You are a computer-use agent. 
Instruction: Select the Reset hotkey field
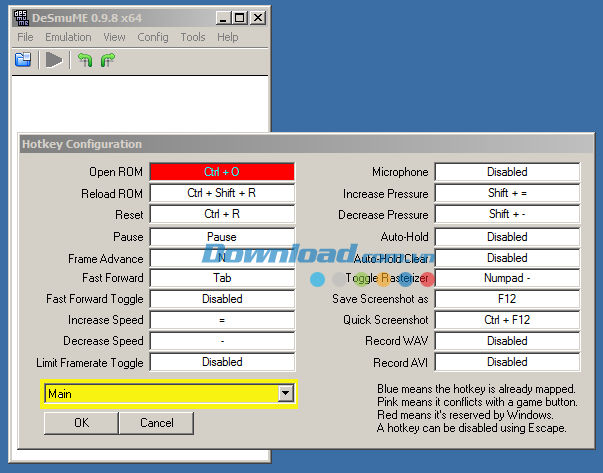pyautogui.click(x=222, y=214)
